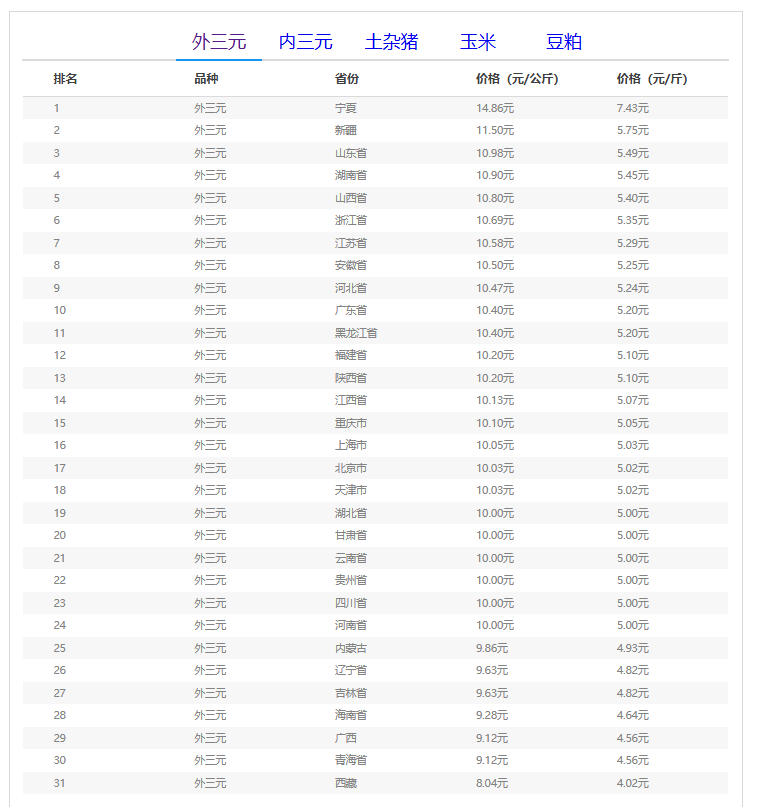Select the 上海市 row entry

coord(351,445)
